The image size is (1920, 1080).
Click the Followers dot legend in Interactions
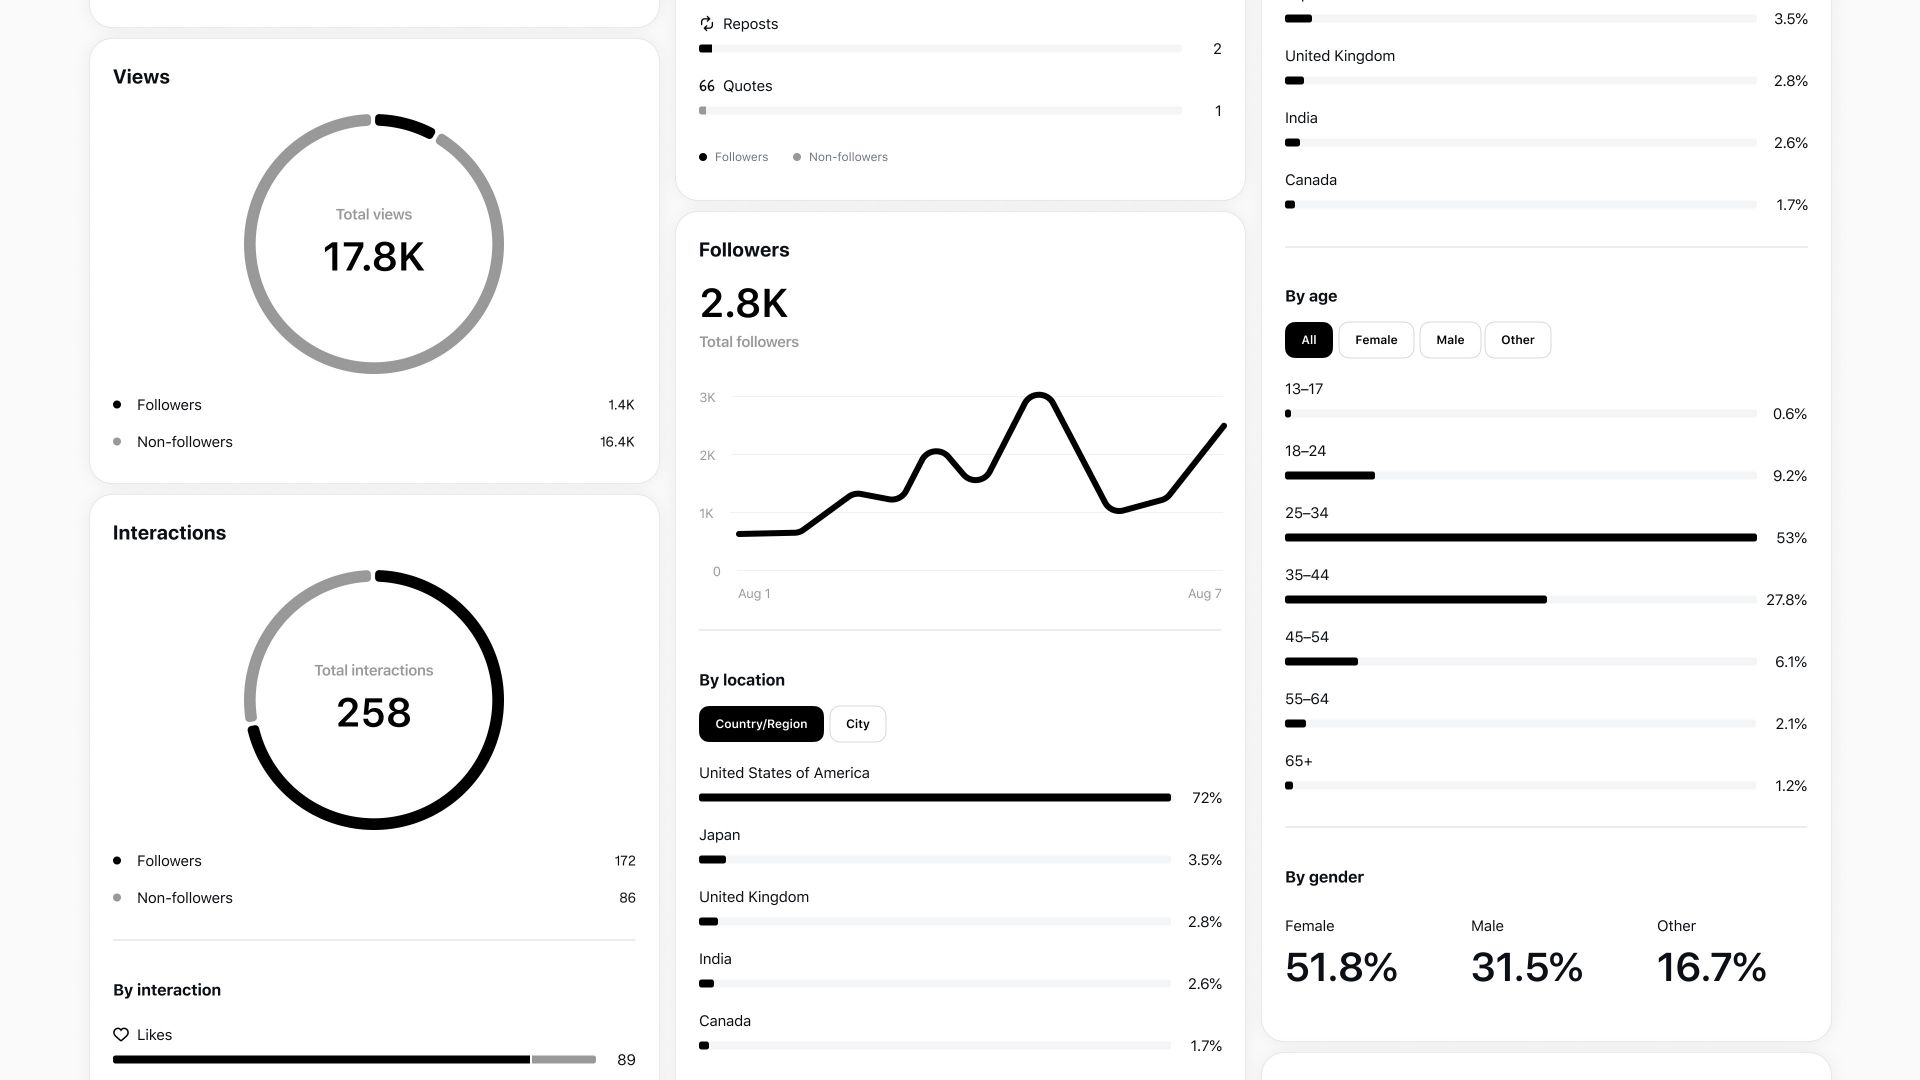pos(117,860)
